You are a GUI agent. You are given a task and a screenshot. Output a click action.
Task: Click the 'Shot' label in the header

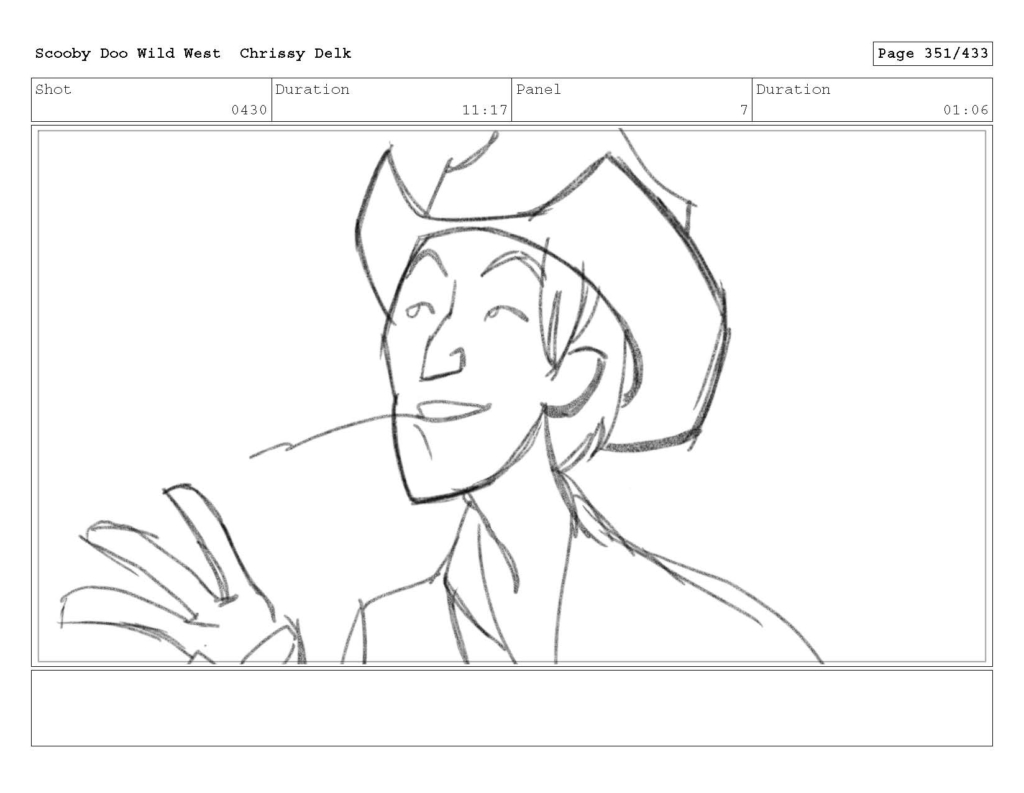click(53, 89)
